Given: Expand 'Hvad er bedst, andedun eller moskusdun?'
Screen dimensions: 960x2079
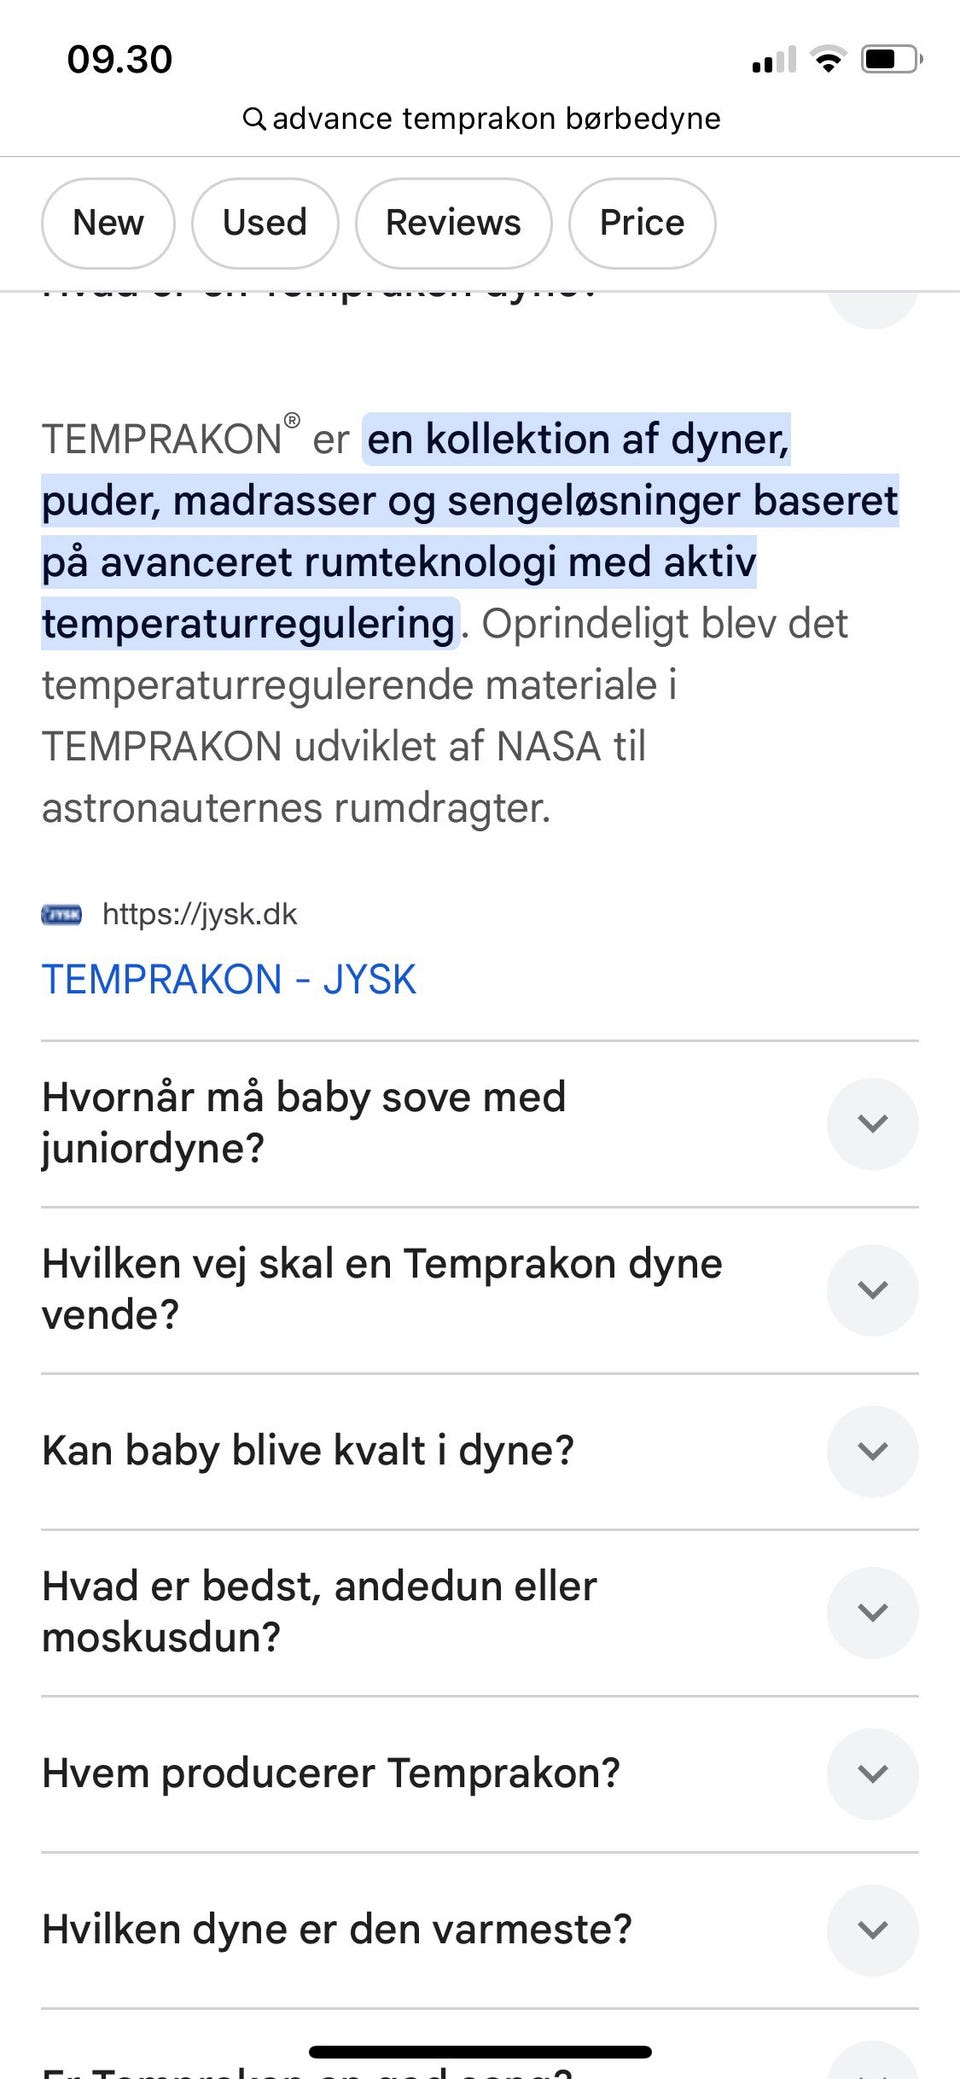Looking at the screenshot, I should pos(872,1612).
